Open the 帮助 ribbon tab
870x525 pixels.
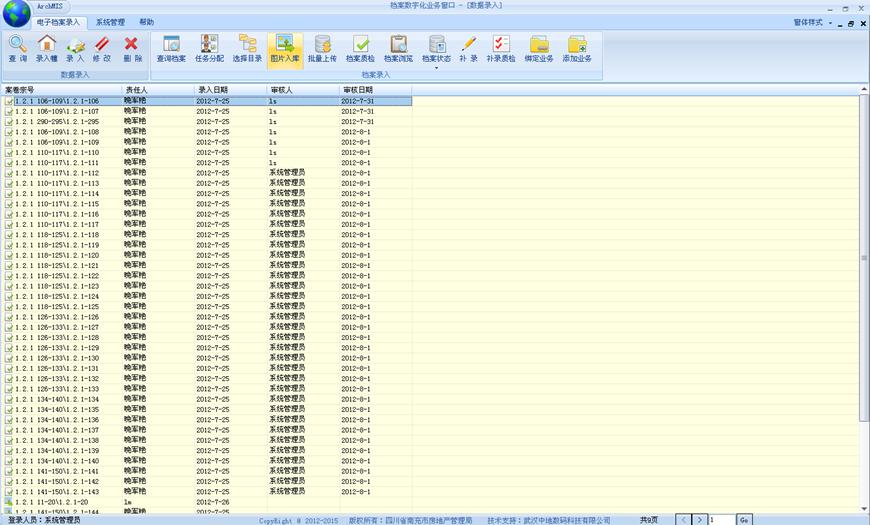click(146, 22)
